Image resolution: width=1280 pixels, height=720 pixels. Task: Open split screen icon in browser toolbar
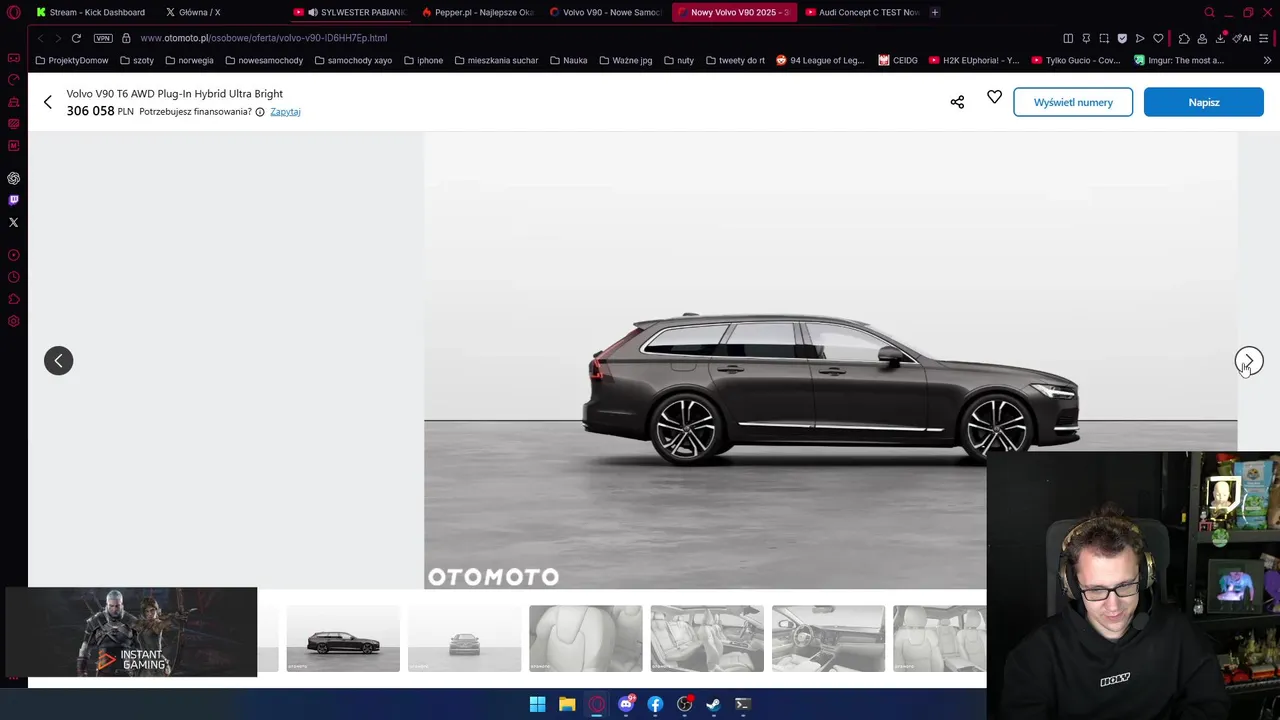tap(1068, 38)
